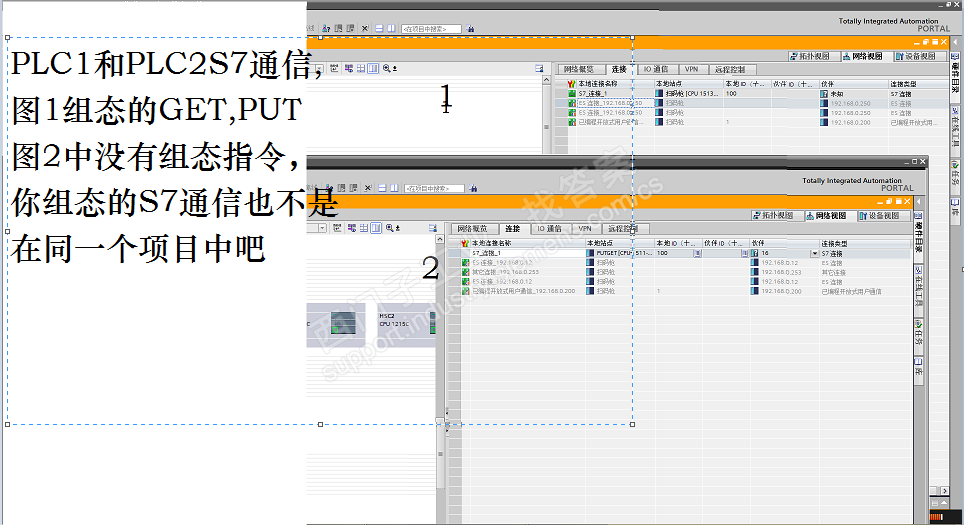Click binoculars search icon in window 2 toolbar
The image size is (964, 525).
473,188
